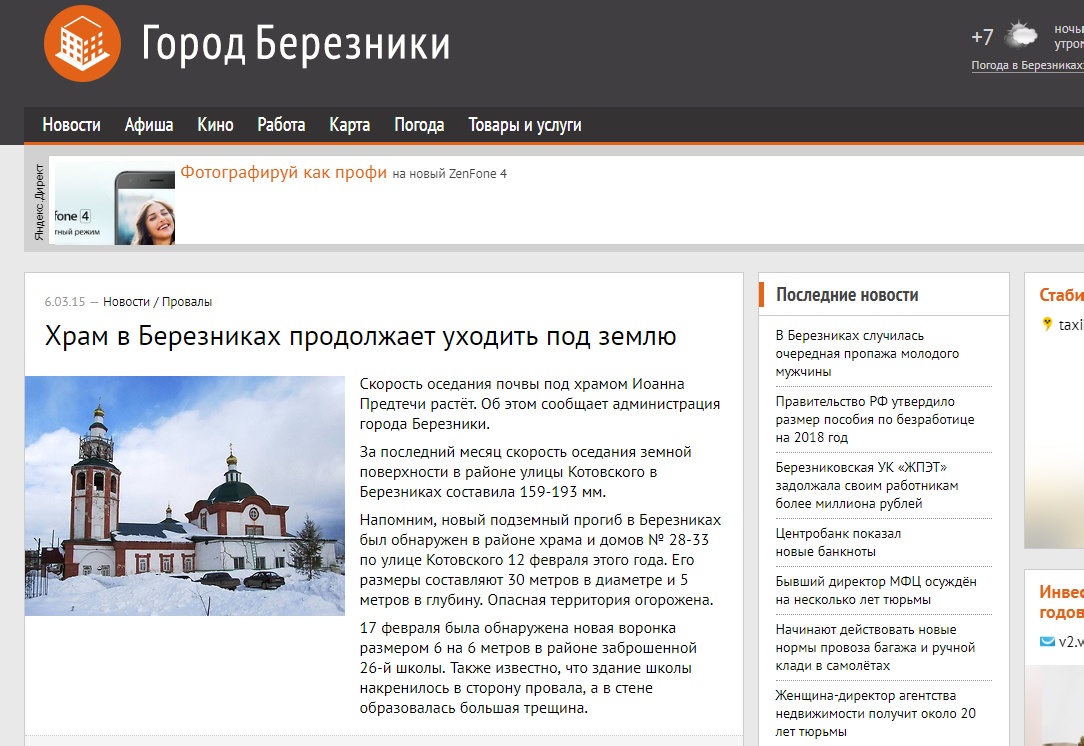Click the blue envelope ad icon
The width and height of the screenshot is (1084, 746).
tap(1047, 641)
